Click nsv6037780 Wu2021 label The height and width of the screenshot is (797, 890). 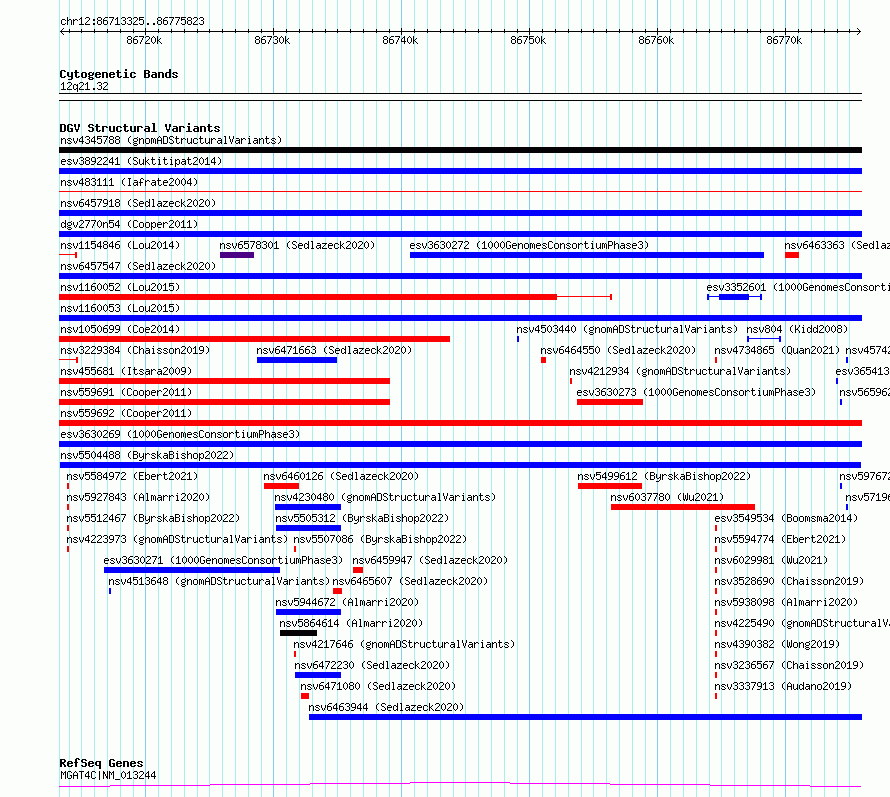(667, 497)
